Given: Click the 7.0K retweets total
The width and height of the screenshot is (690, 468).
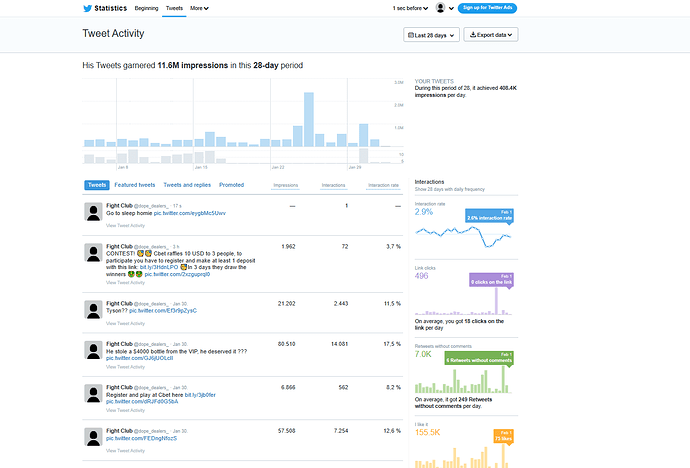Looking at the screenshot, I should 423,354.
